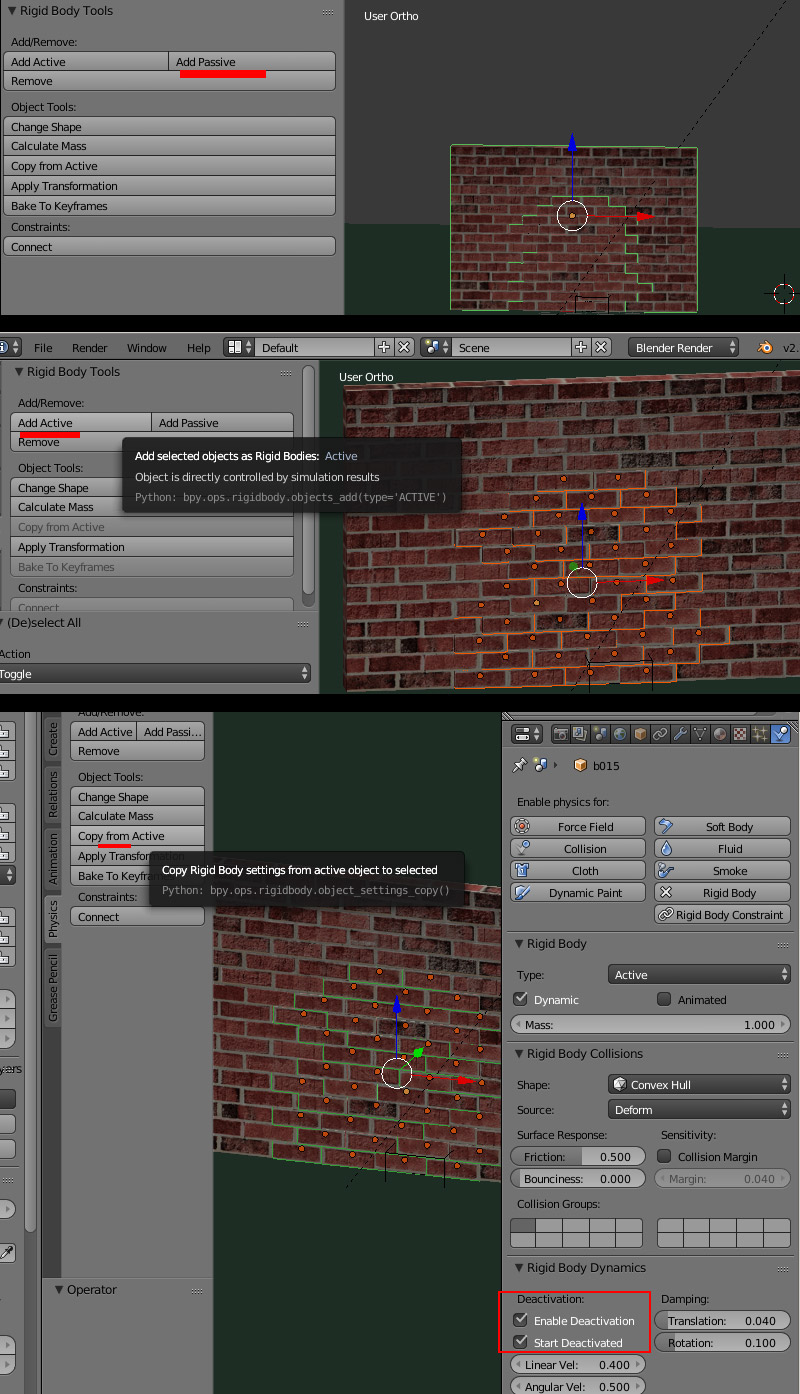
Task: Open the Object properties cube tab
Action: [640, 734]
